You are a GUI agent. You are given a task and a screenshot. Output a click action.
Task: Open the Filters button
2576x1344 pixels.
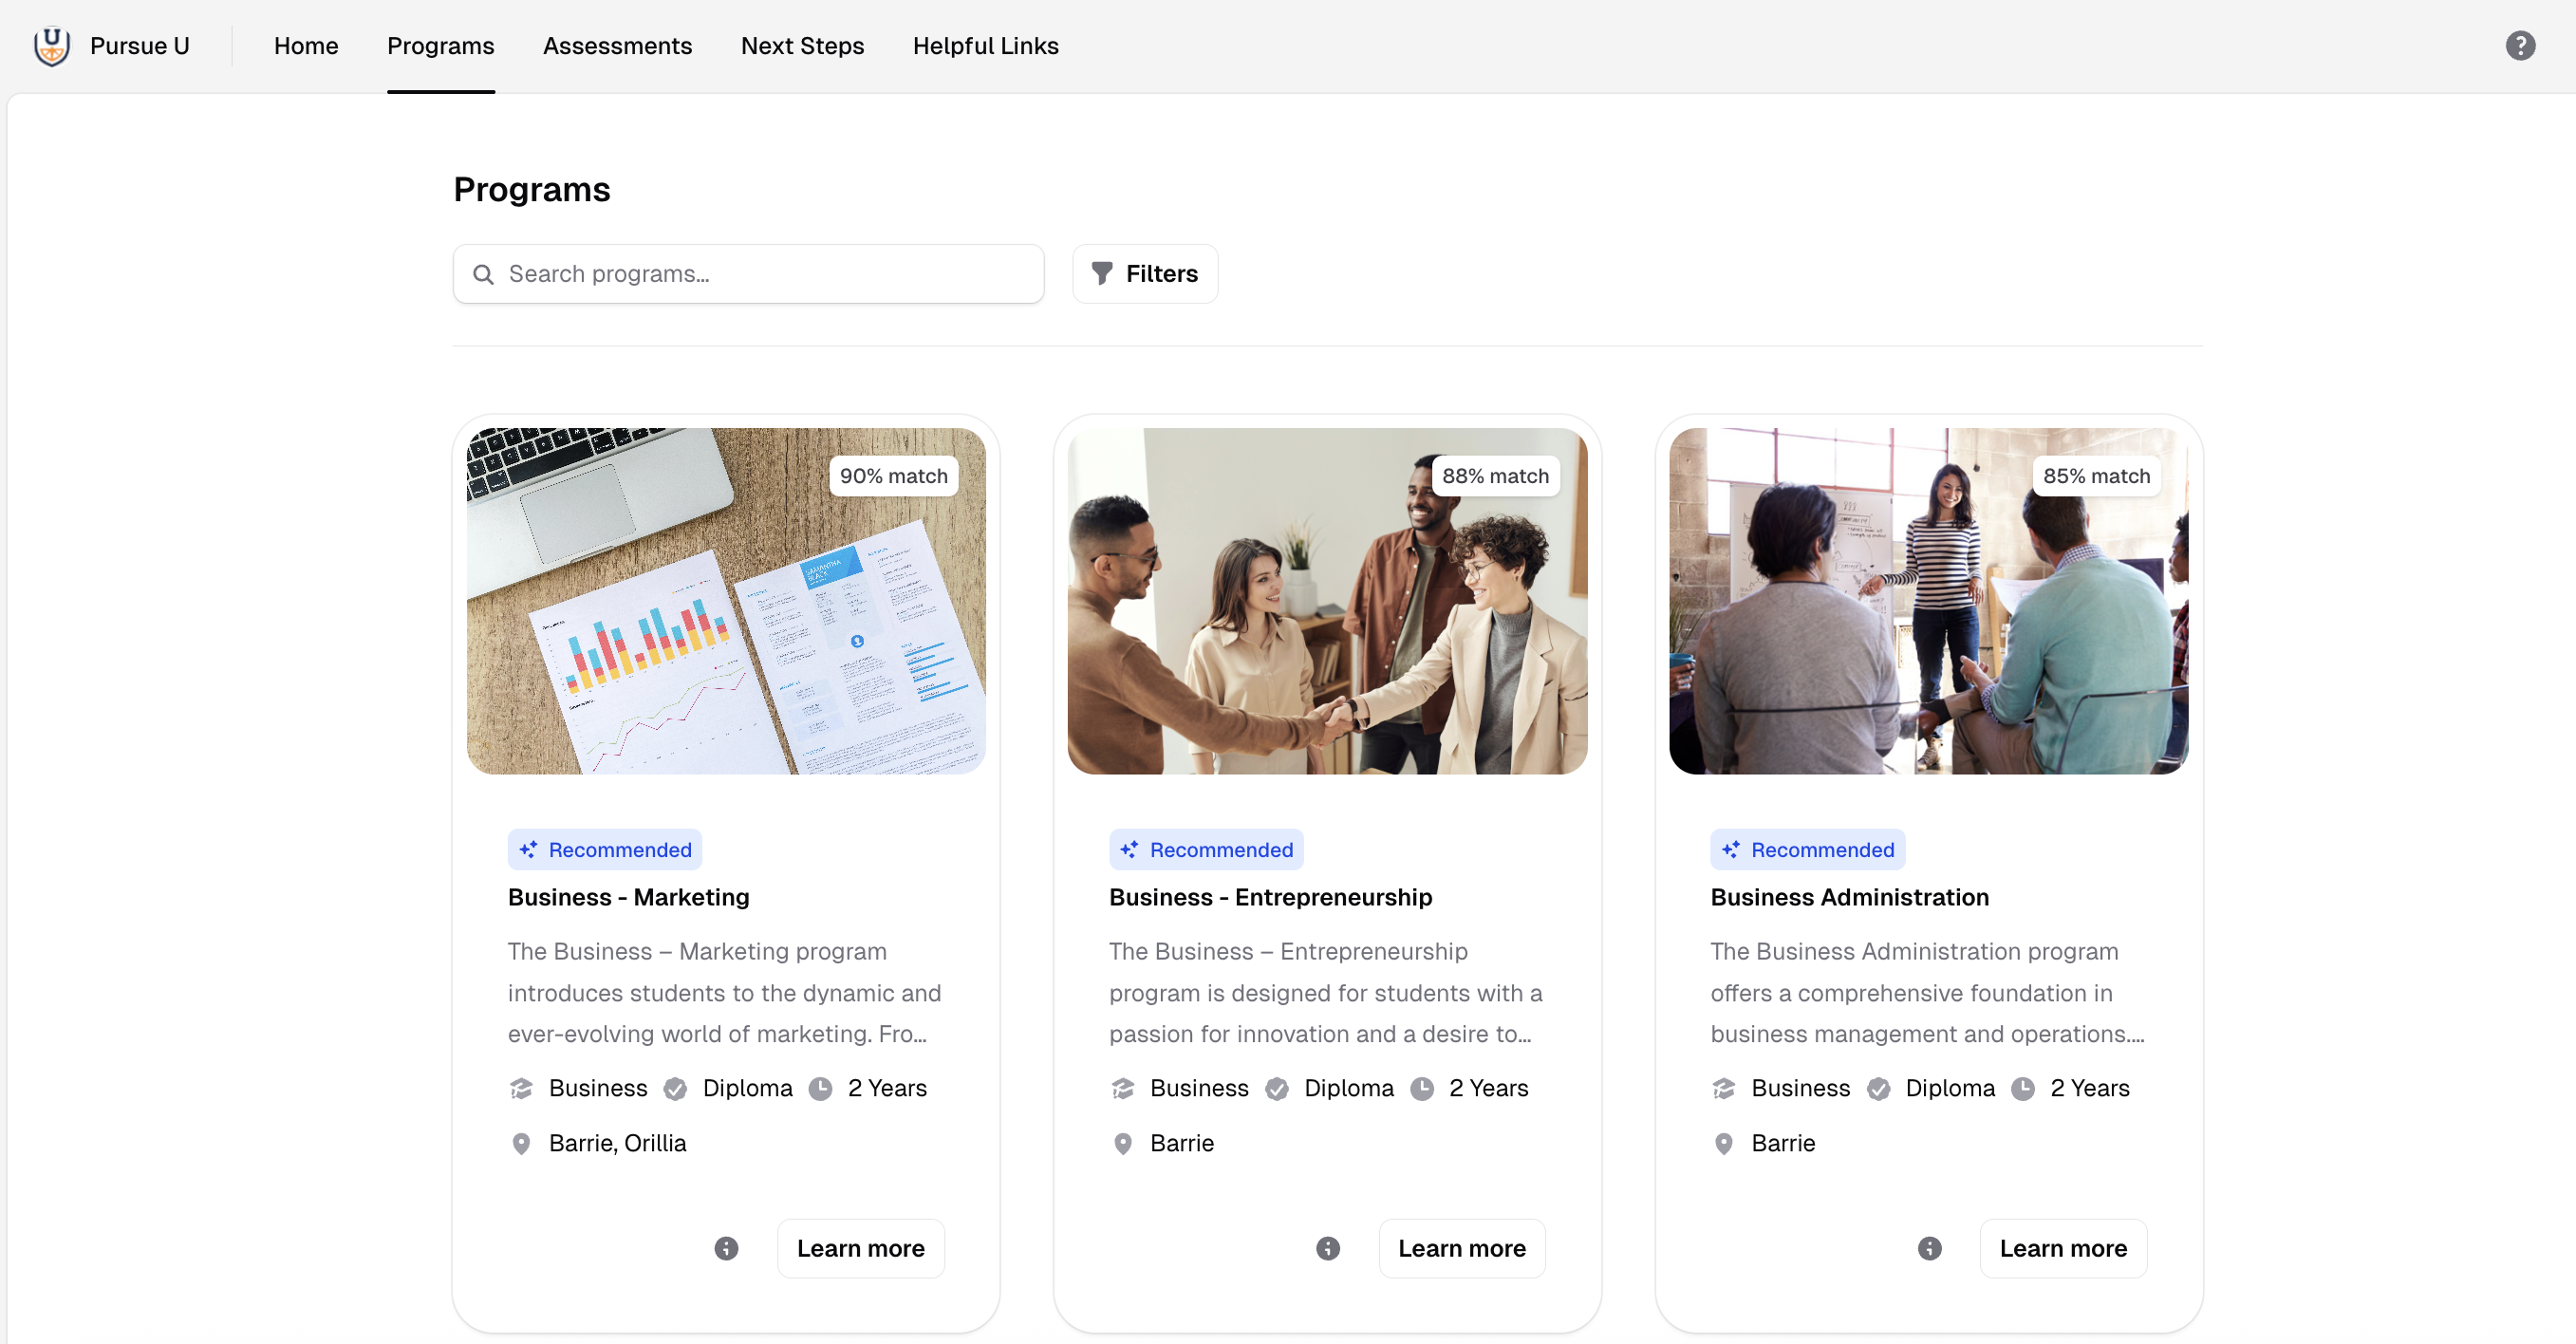[x=1145, y=274]
